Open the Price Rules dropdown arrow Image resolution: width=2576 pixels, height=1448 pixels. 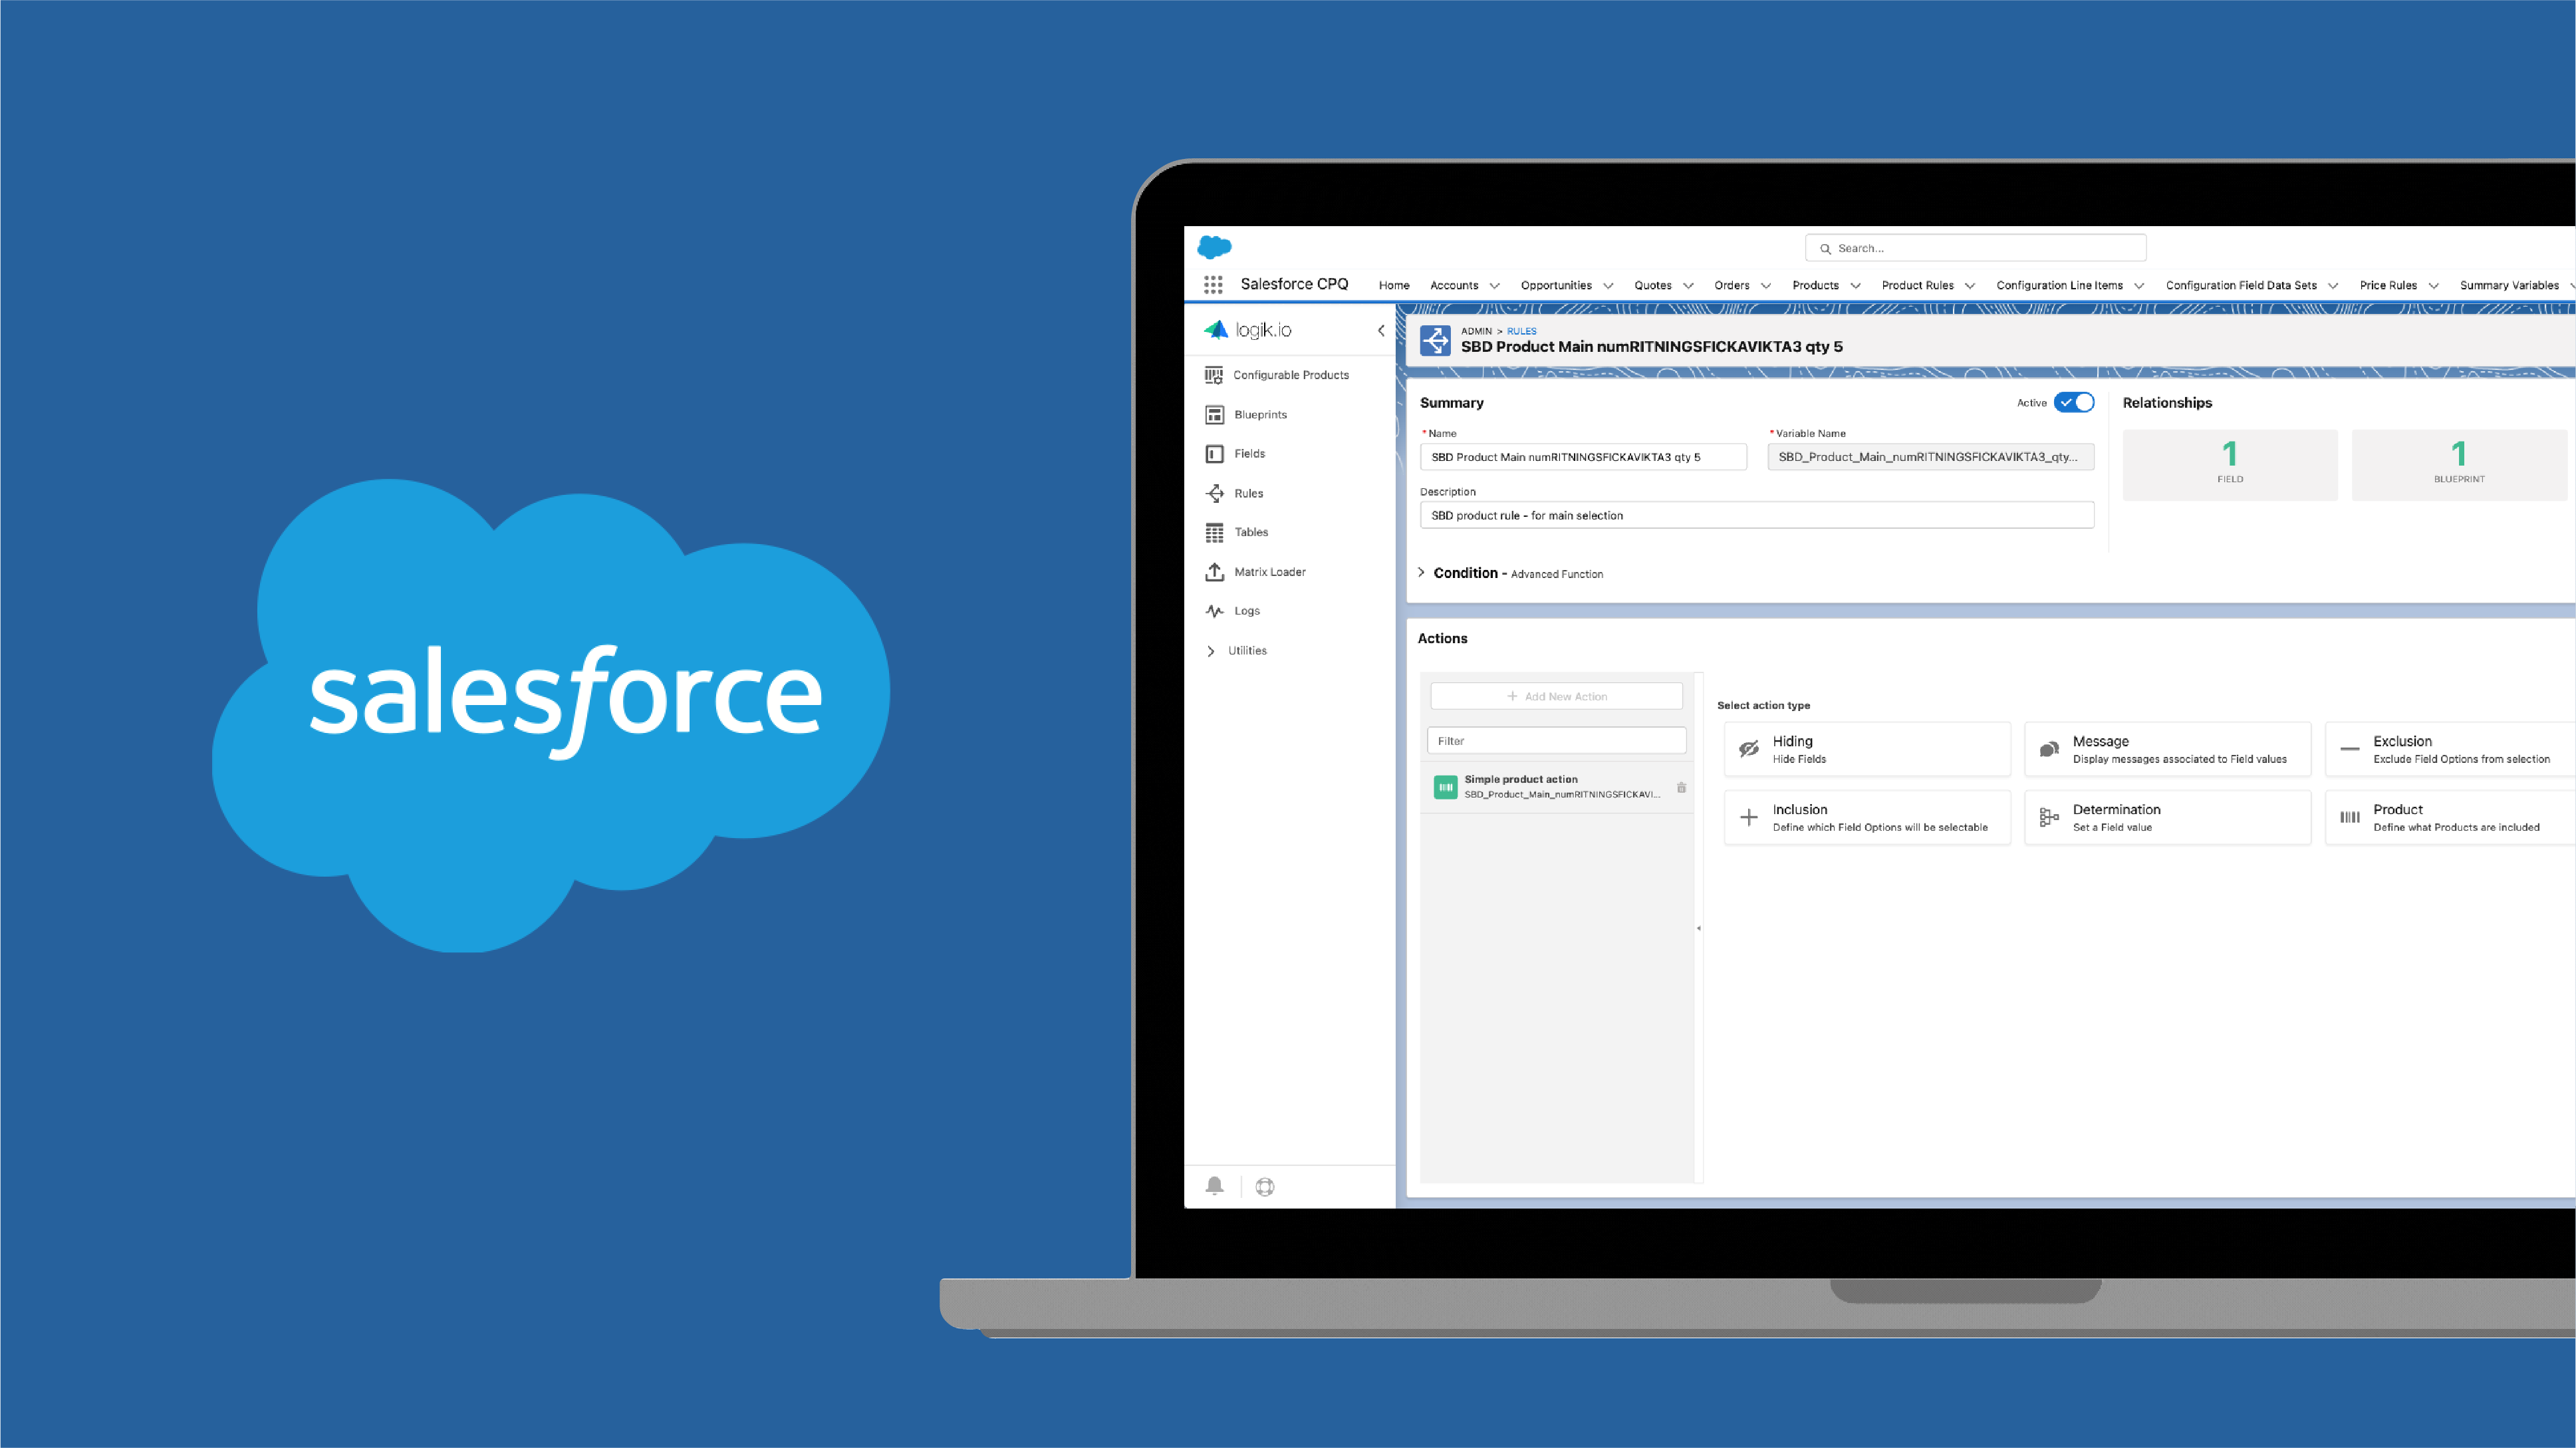2433,286
